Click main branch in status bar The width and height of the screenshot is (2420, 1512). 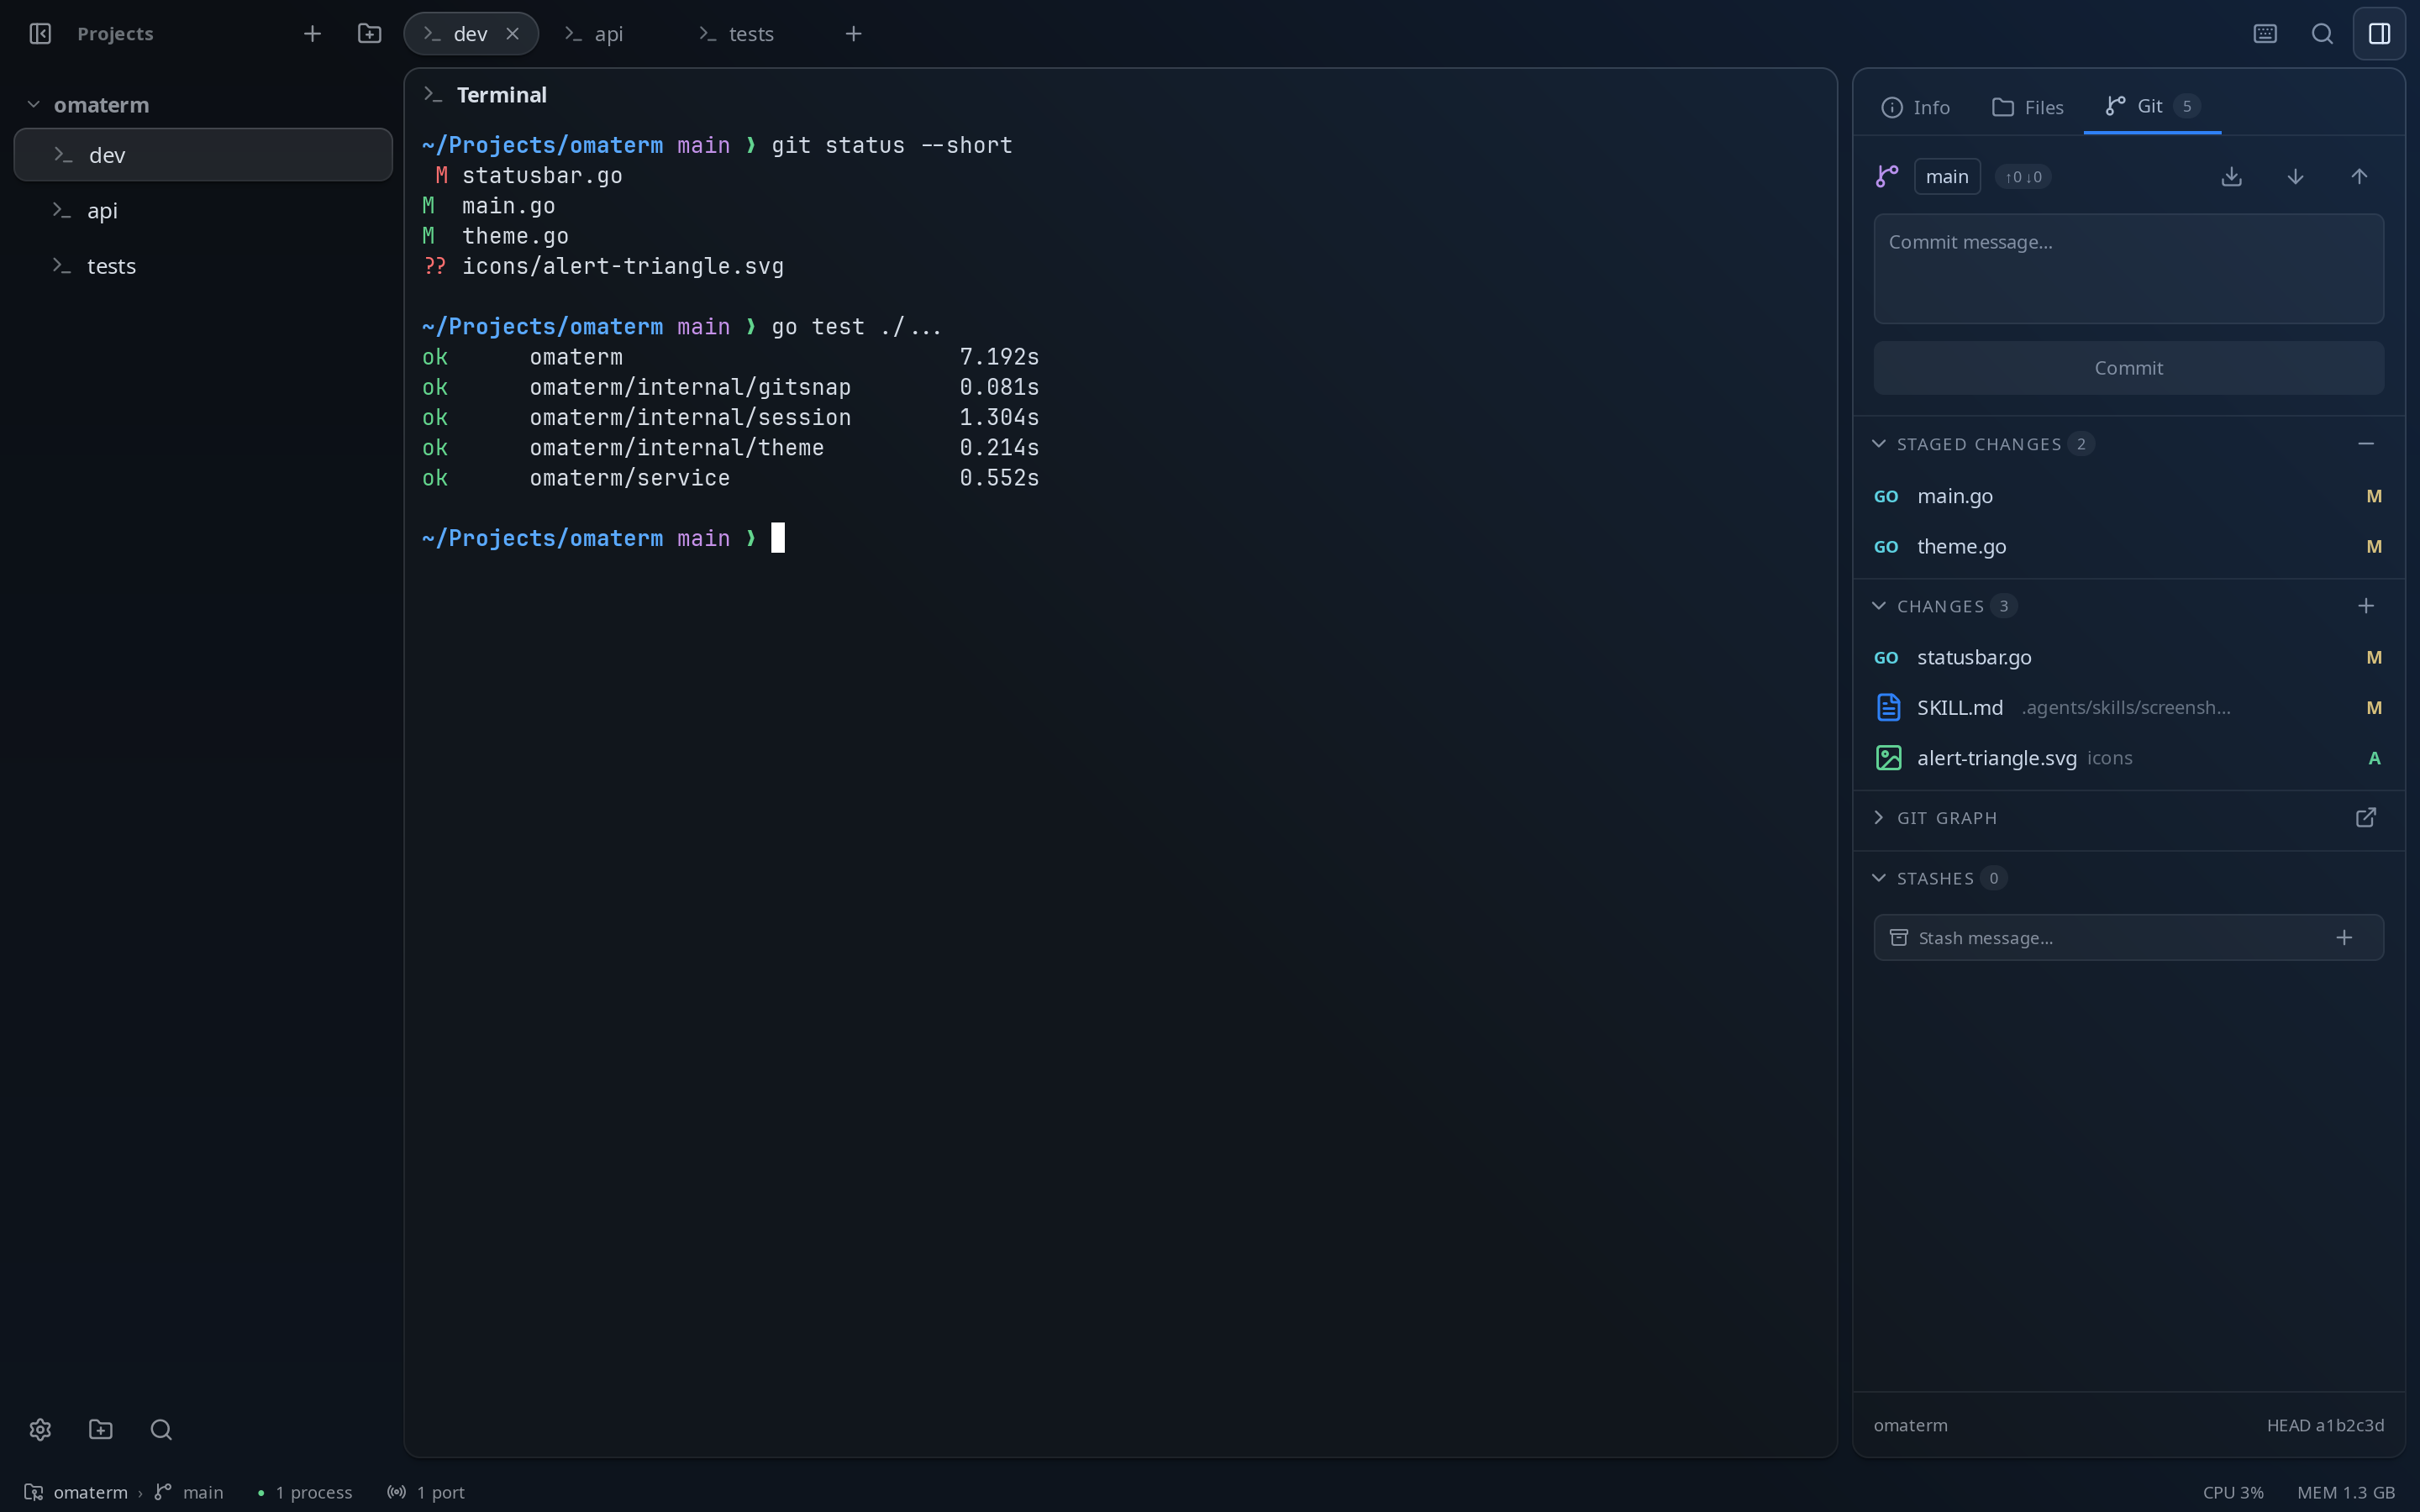pyautogui.click(x=189, y=1492)
